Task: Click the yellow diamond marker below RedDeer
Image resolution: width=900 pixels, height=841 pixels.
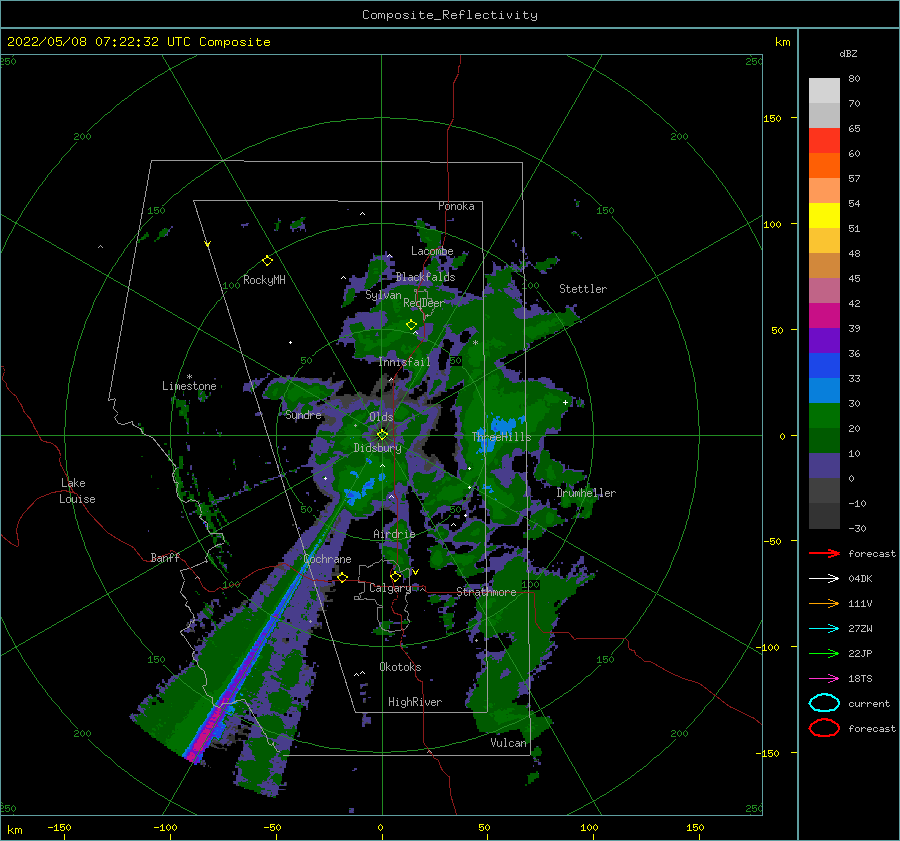Action: (x=412, y=325)
